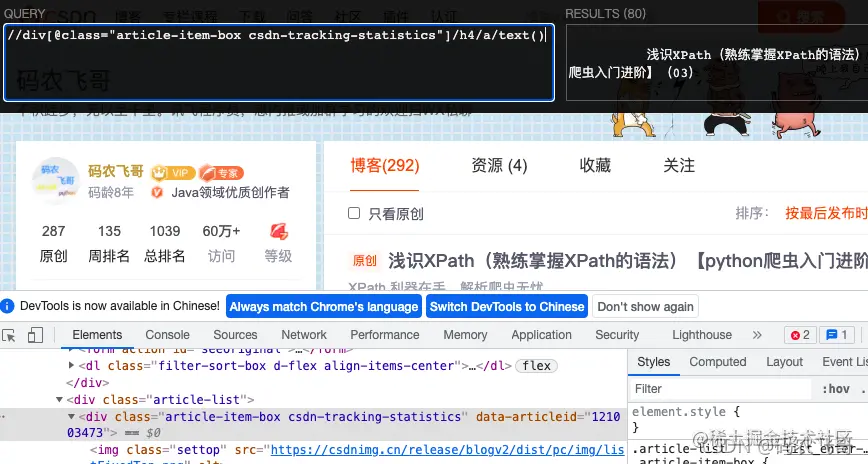This screenshot has width=868, height=464.
Task: Click Switch DevTools to Chinese button
Action: [x=507, y=306]
